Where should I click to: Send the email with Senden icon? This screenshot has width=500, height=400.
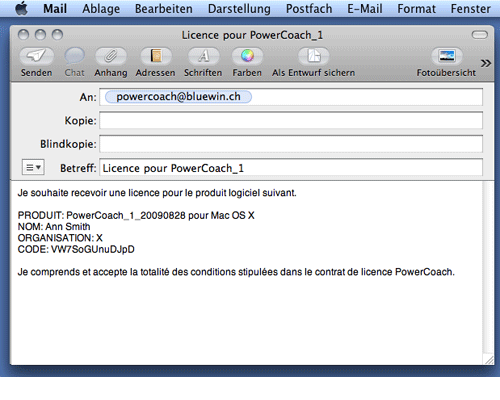pos(36,56)
